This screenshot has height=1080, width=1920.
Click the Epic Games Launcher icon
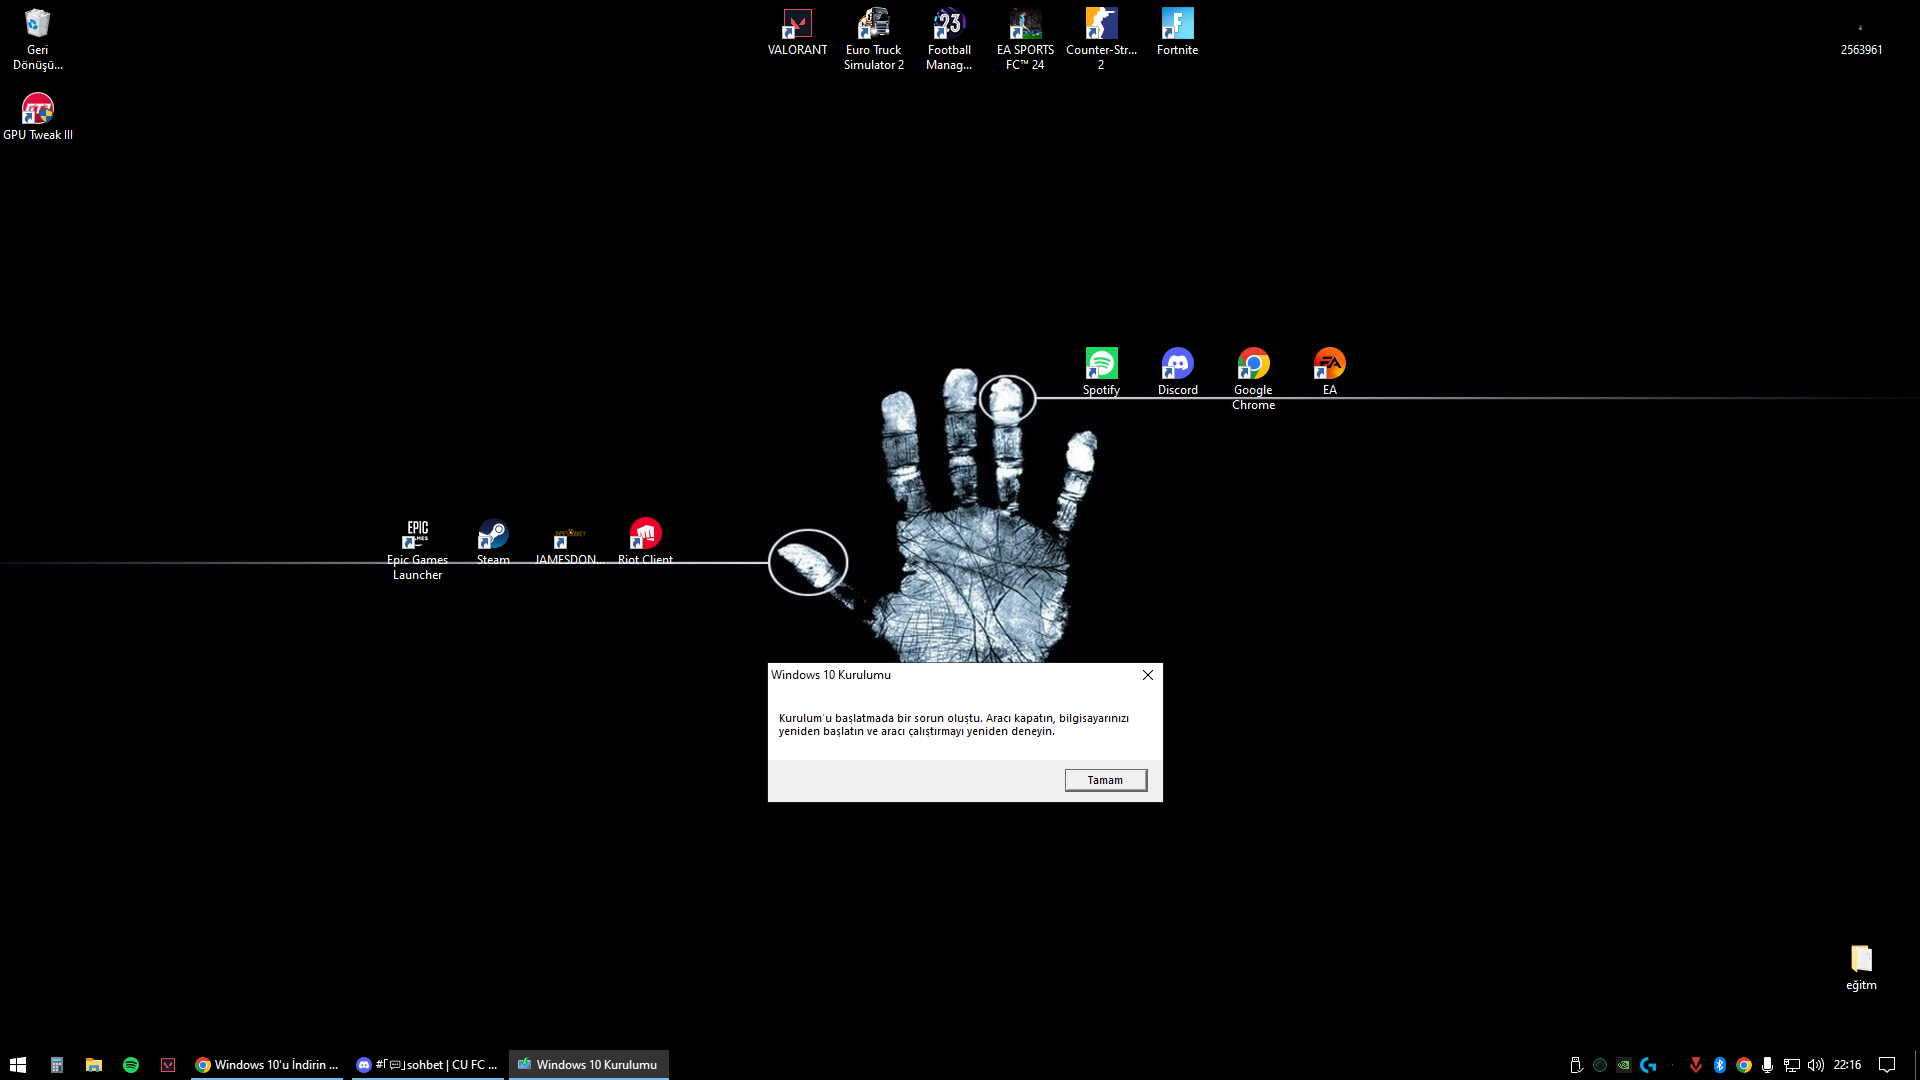(417, 543)
